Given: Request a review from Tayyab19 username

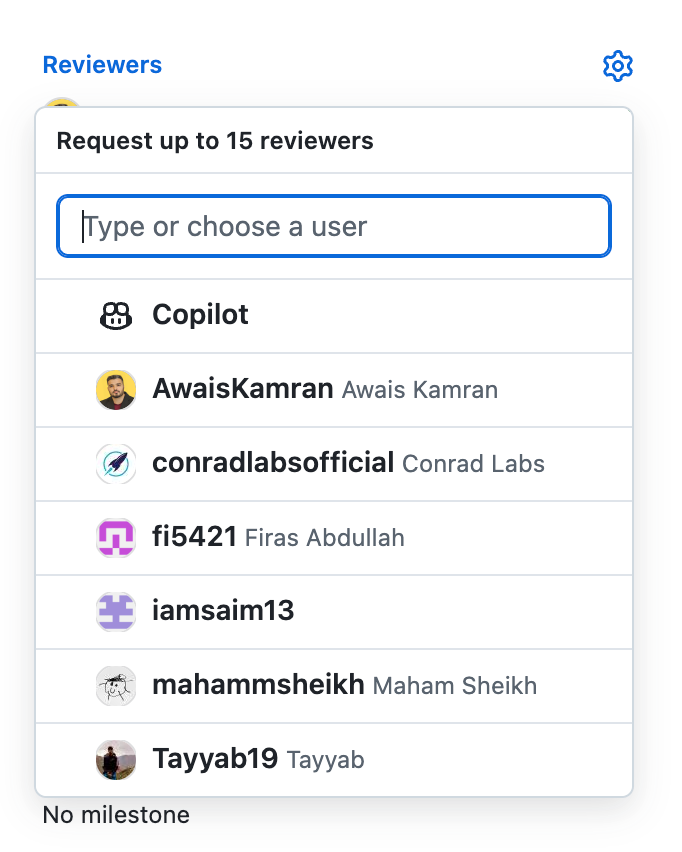Looking at the screenshot, I should 215,759.
